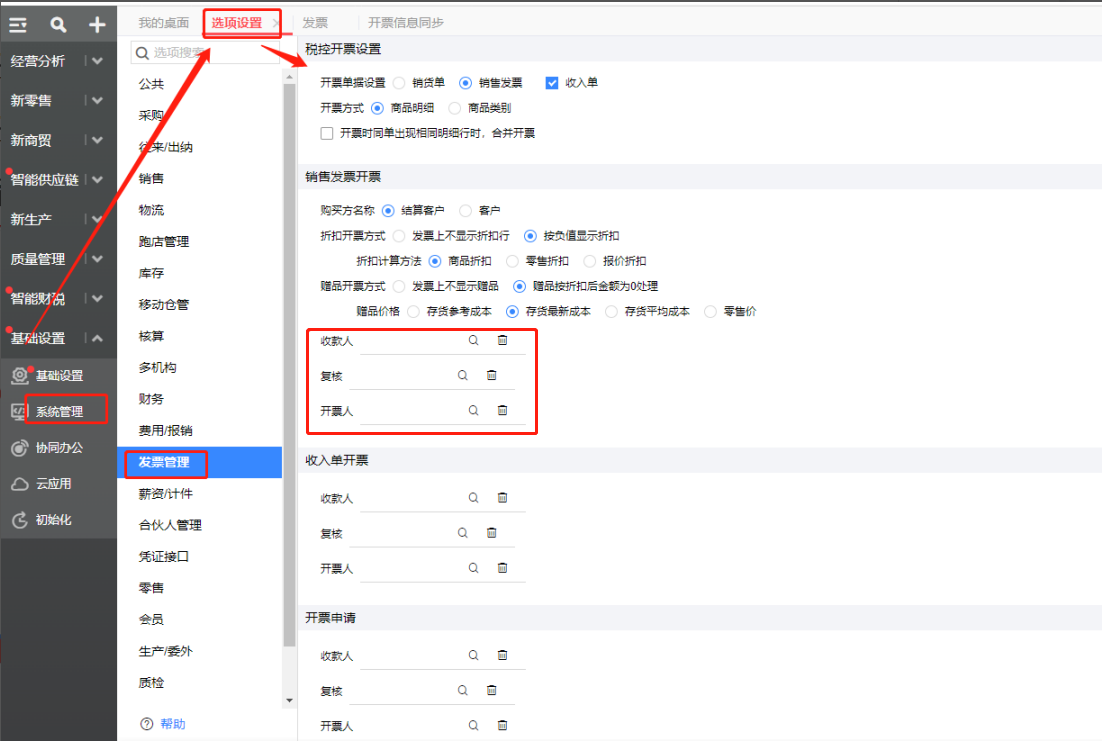
Task: Open 云应用 cloud icon in sidebar
Action: 19,484
